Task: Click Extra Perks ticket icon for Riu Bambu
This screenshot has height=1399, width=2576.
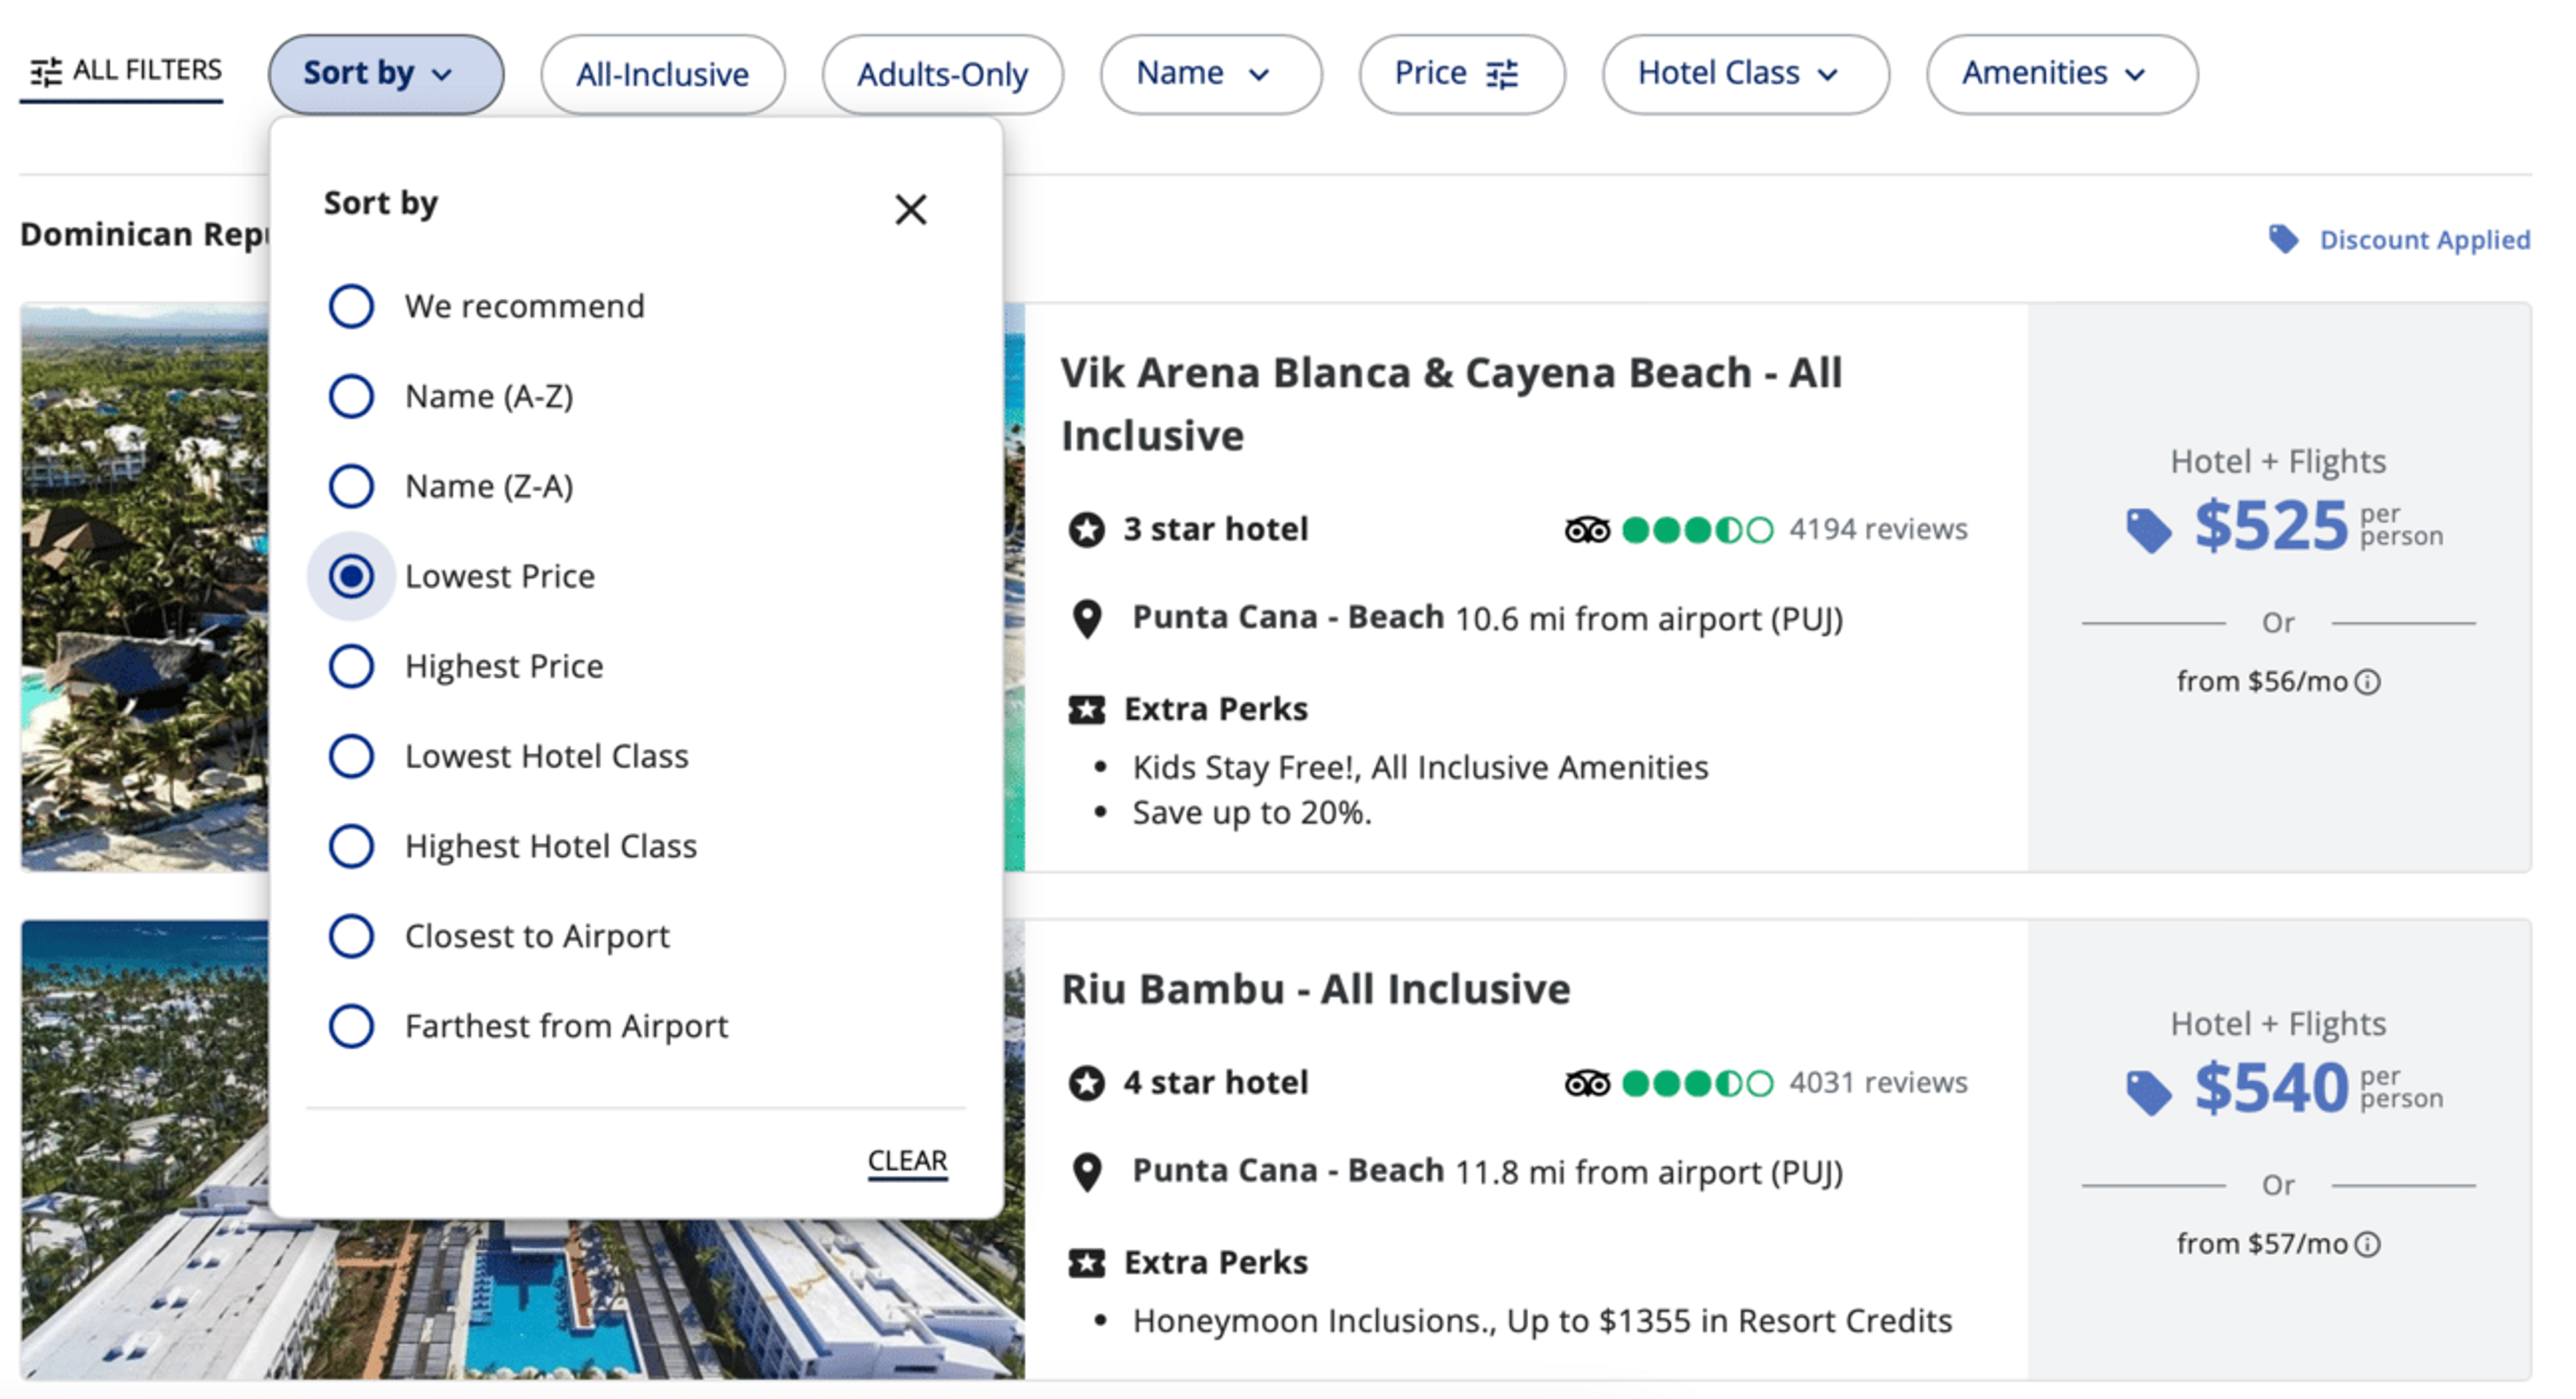Action: coord(1086,1263)
